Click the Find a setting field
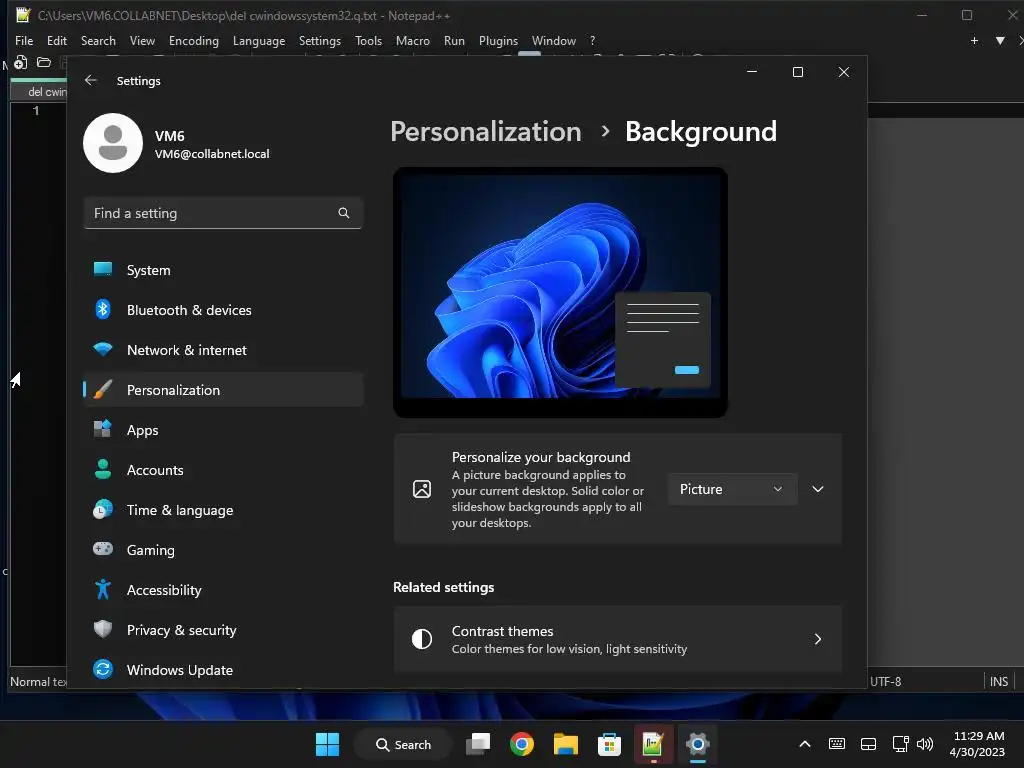Screen dimensions: 1024x768 point(223,213)
